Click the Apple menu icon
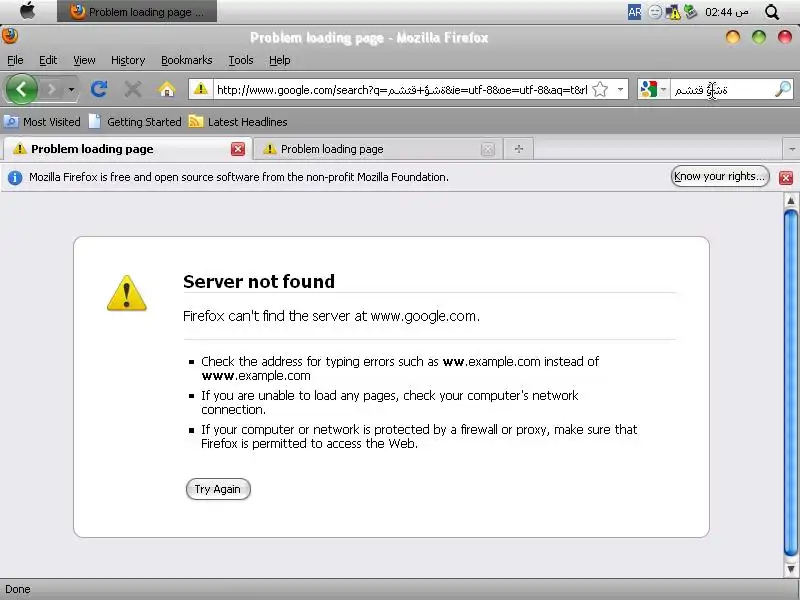Image resolution: width=800 pixels, height=600 pixels. (x=28, y=11)
